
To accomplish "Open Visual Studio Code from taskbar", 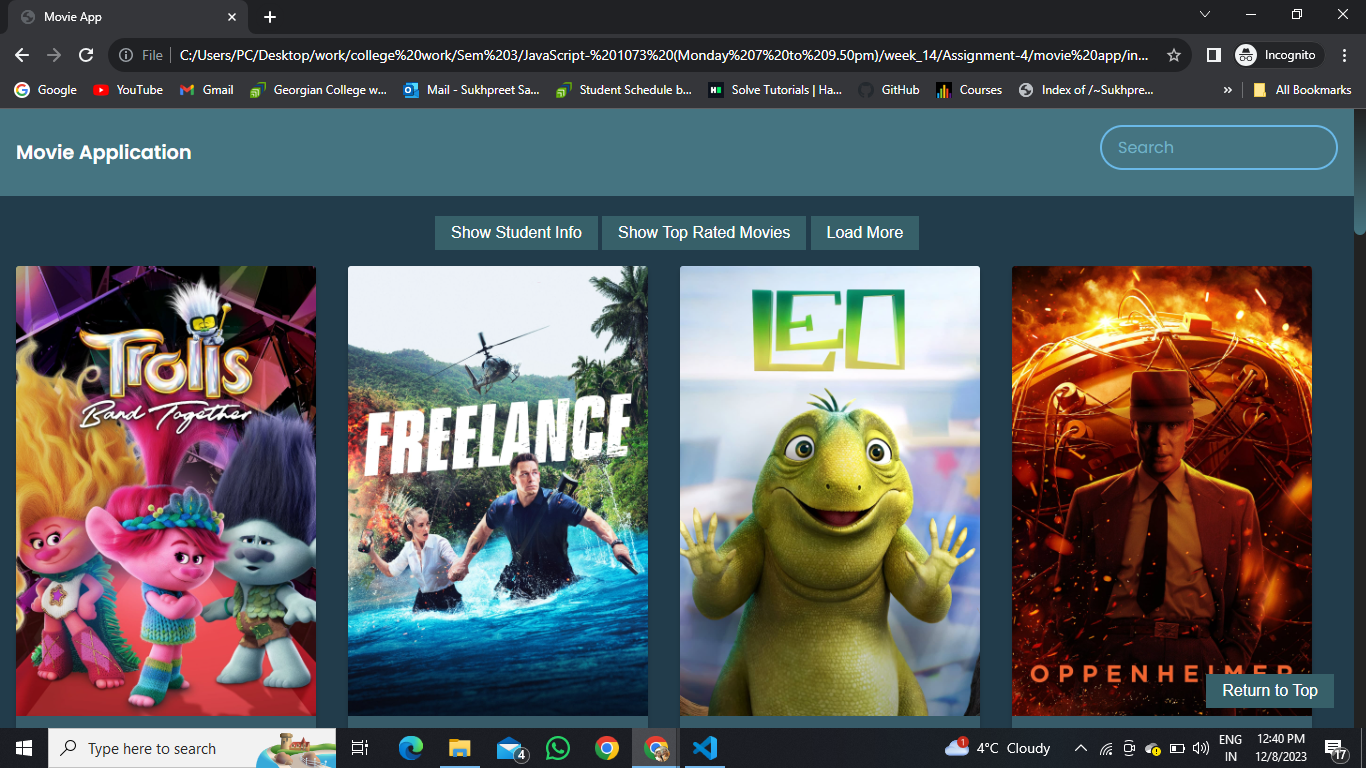I will tap(704, 748).
